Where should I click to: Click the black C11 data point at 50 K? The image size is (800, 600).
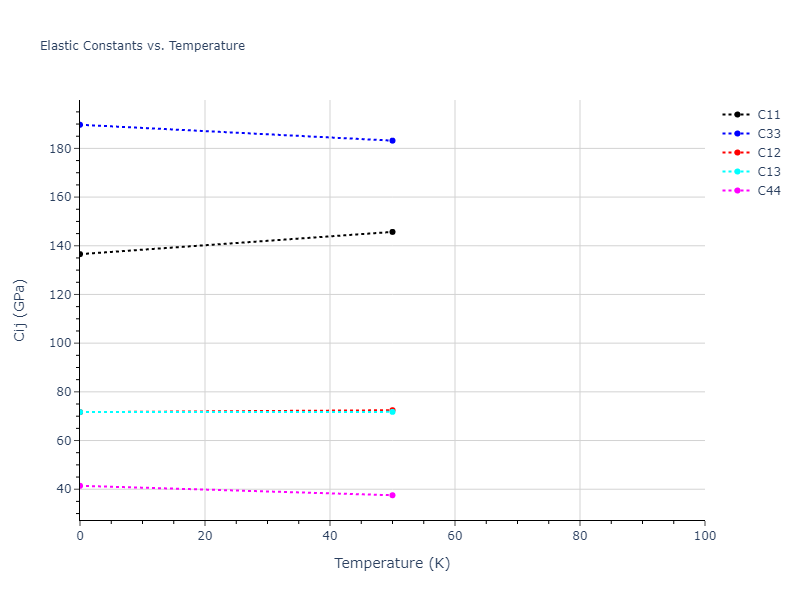point(392,232)
